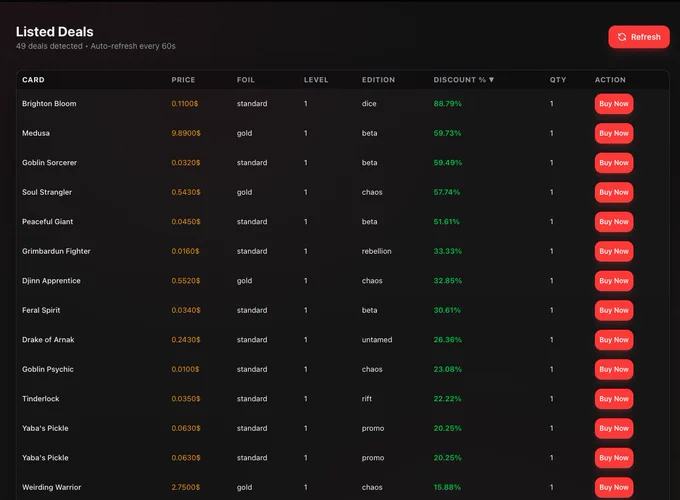
Task: Buy Now for Soul Strangler
Action: [x=614, y=193]
